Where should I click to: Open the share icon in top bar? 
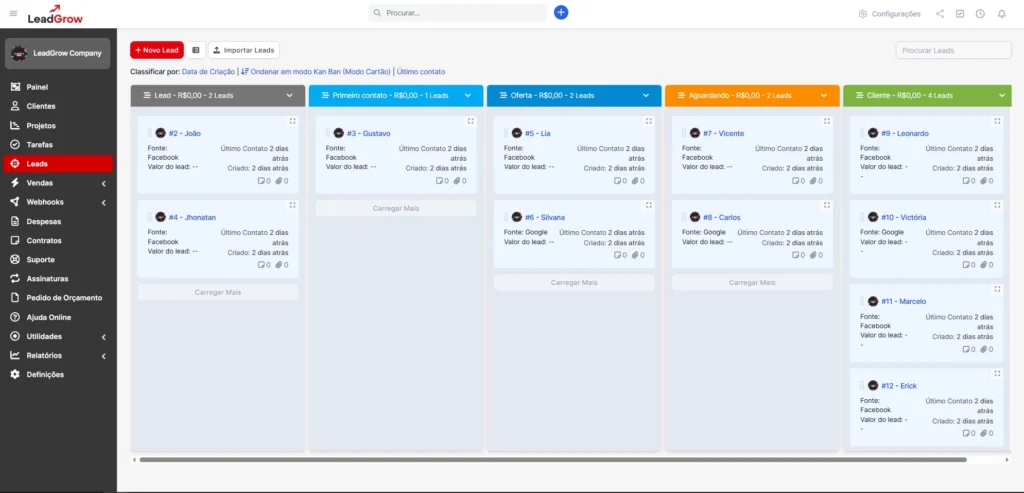pos(940,14)
